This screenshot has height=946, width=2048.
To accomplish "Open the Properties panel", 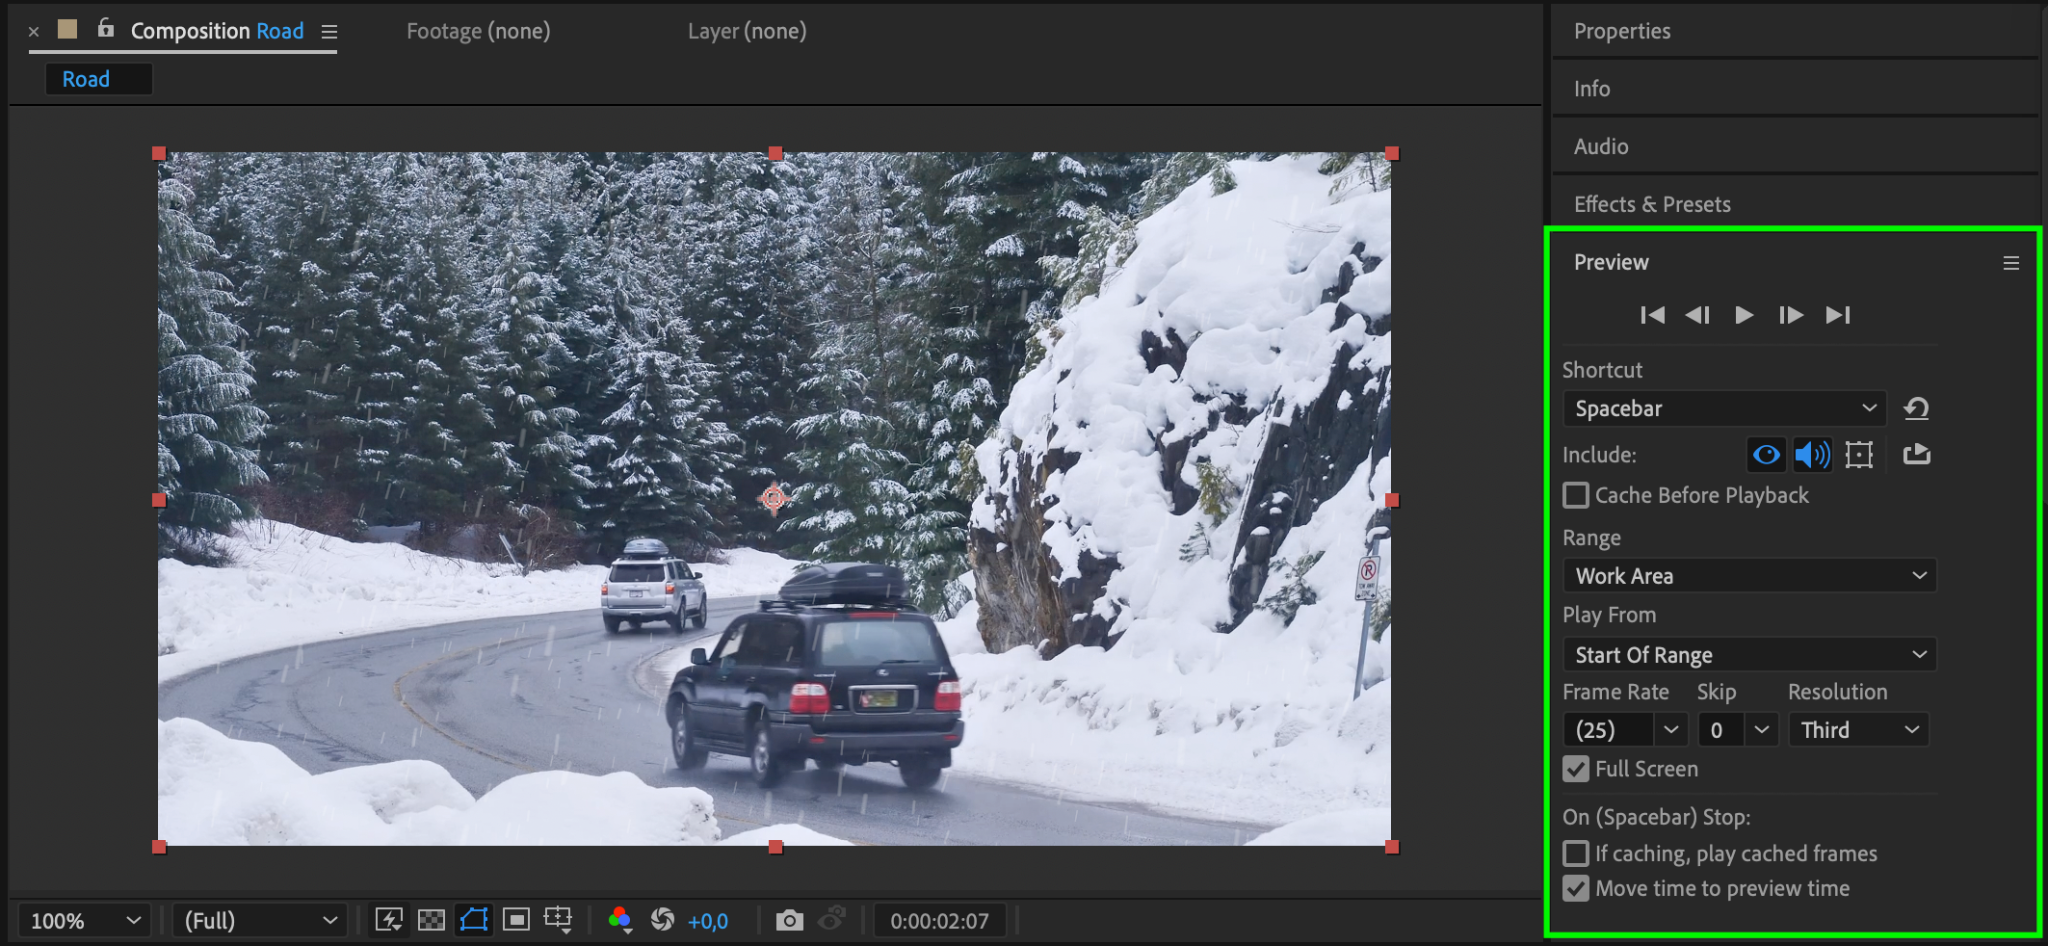I will coord(1622,31).
